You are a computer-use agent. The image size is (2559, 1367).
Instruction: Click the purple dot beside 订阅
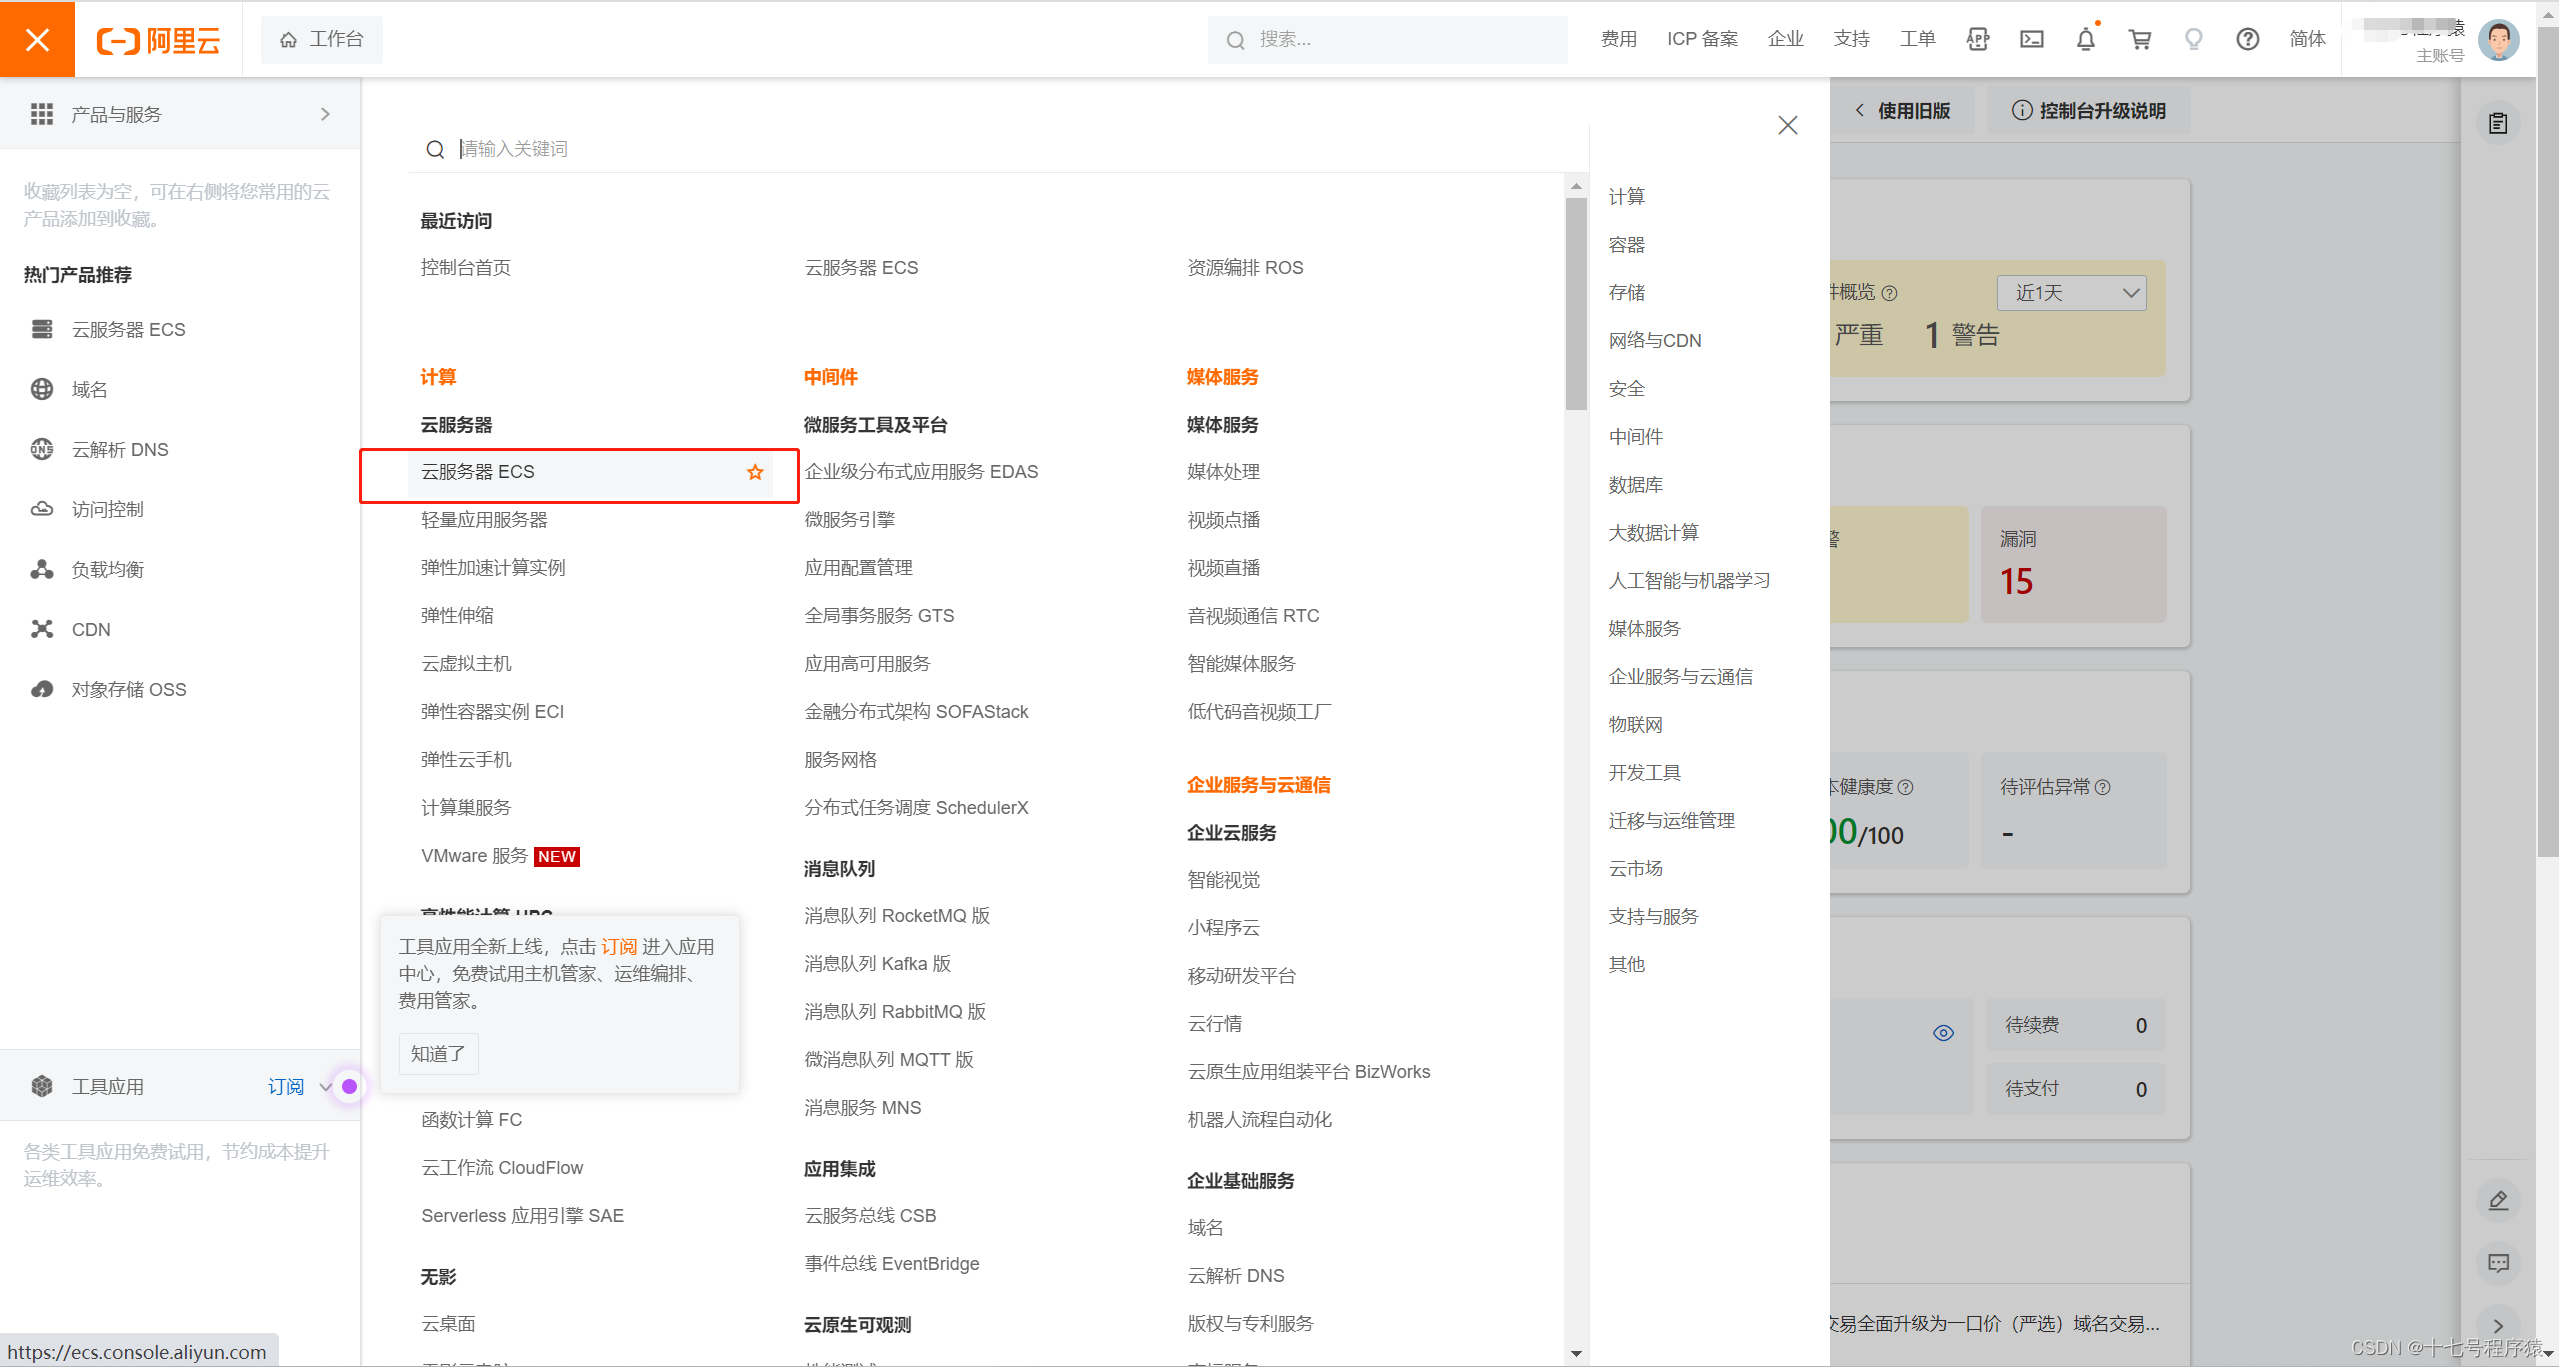349,1086
